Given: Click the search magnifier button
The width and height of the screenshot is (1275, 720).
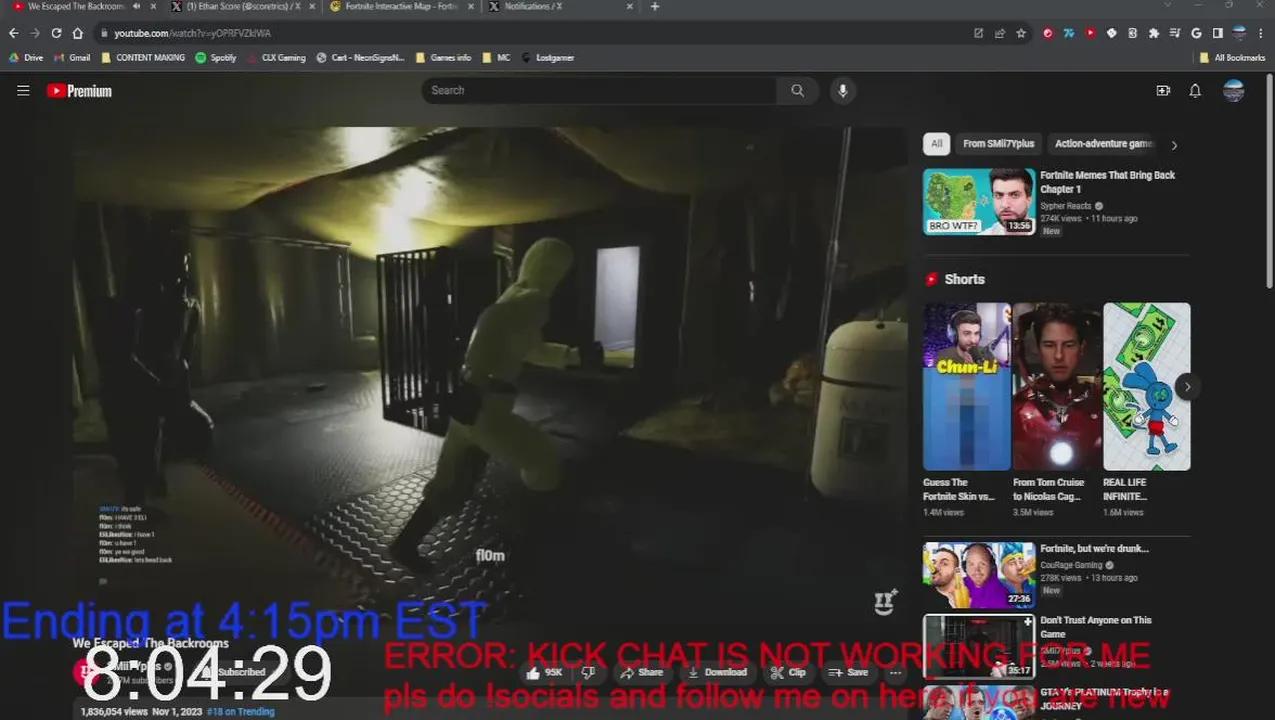Looking at the screenshot, I should 797,90.
